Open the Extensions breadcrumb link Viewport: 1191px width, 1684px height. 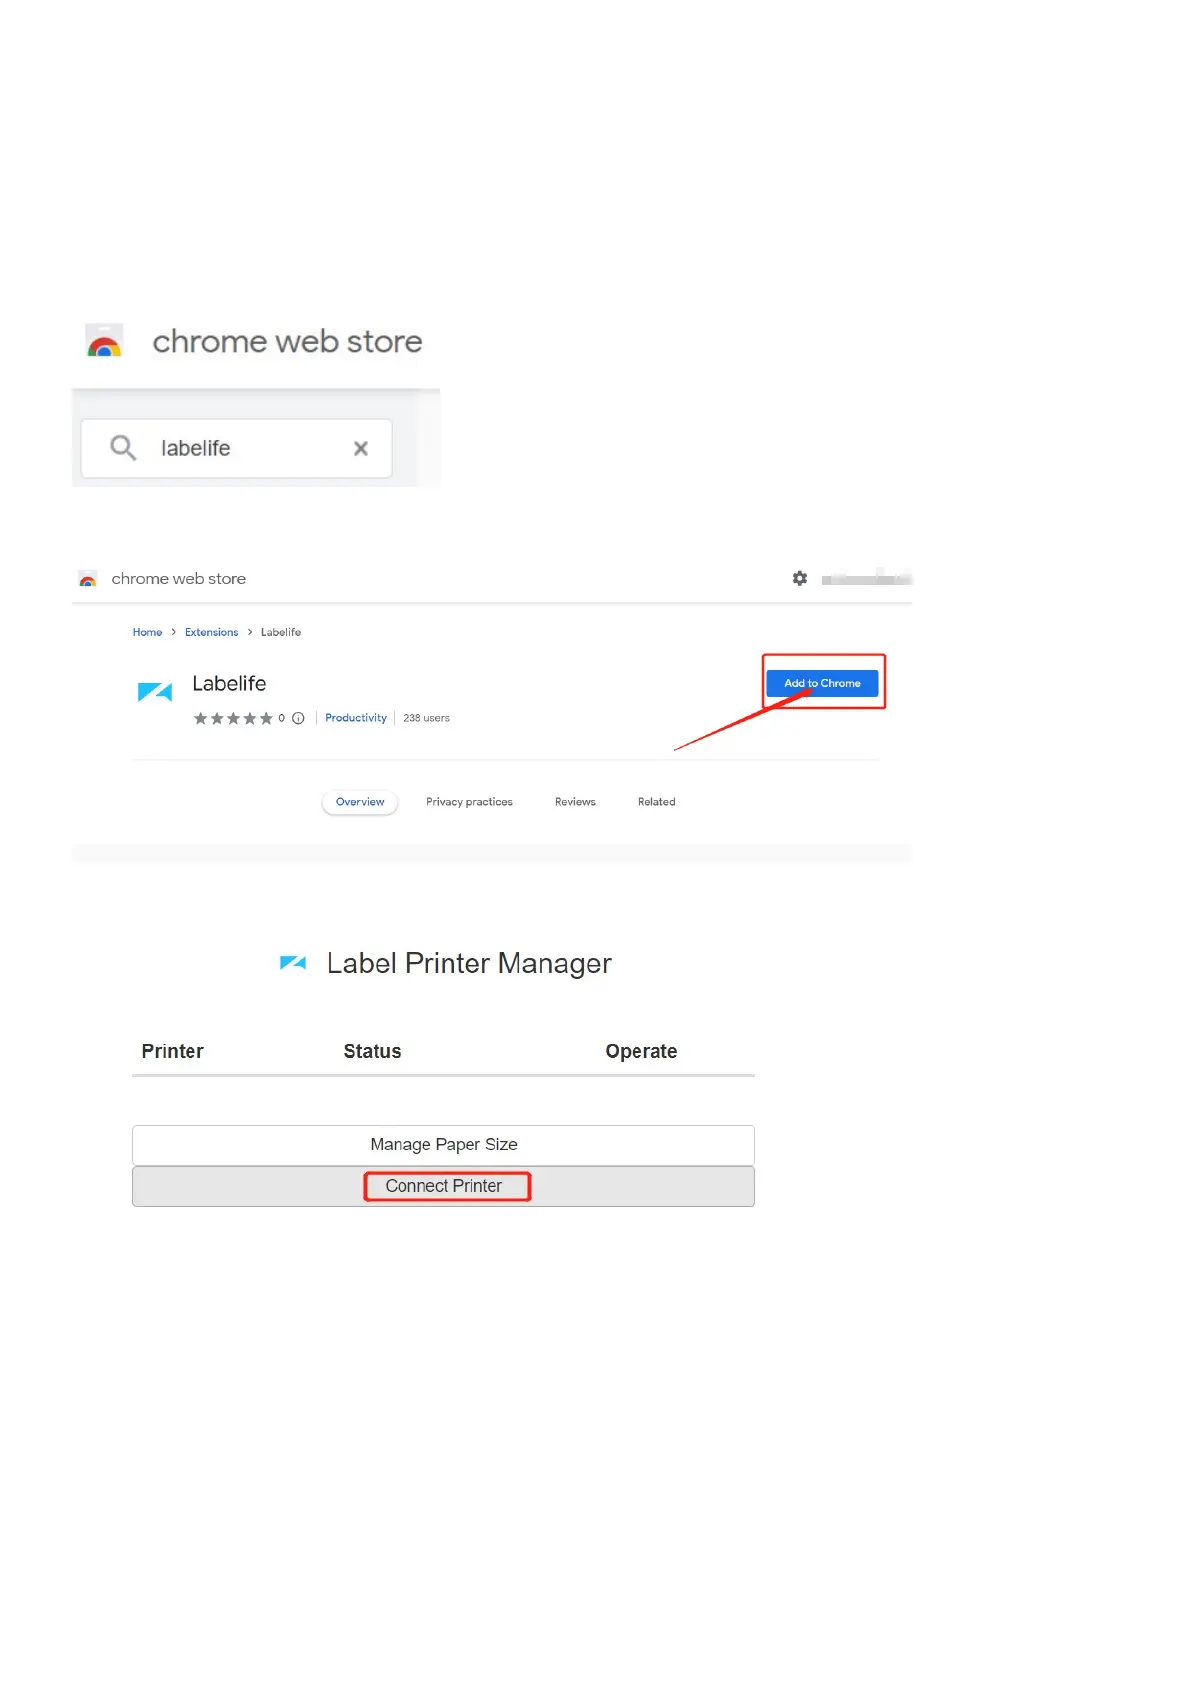(x=211, y=632)
